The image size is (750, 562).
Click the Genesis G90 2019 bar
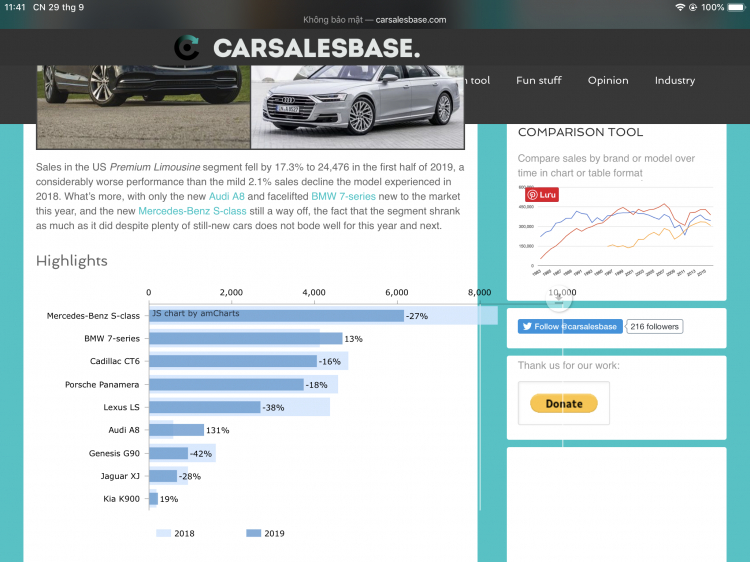click(x=168, y=453)
